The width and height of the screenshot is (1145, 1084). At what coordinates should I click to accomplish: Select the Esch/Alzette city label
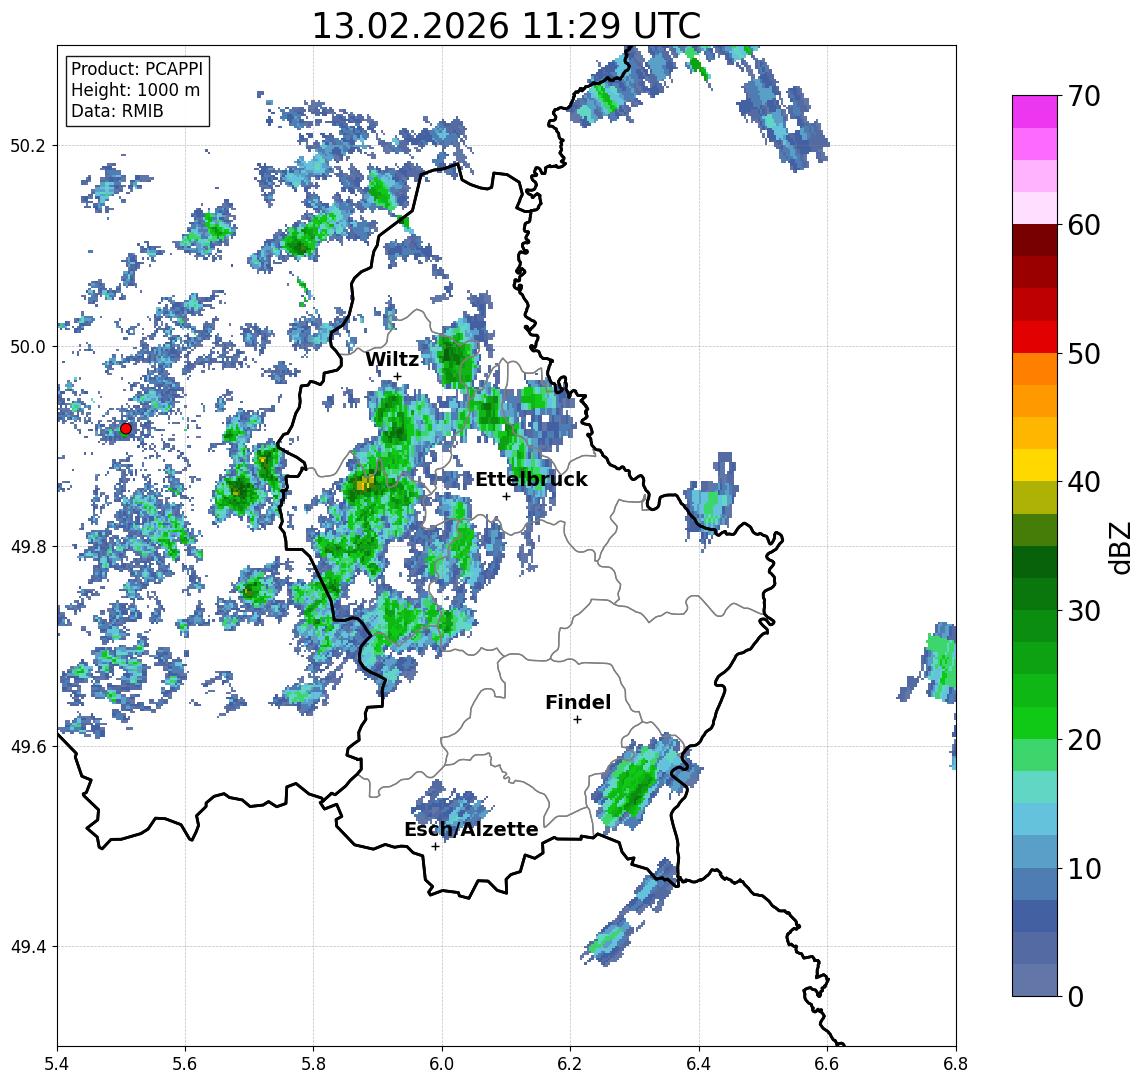click(x=471, y=829)
